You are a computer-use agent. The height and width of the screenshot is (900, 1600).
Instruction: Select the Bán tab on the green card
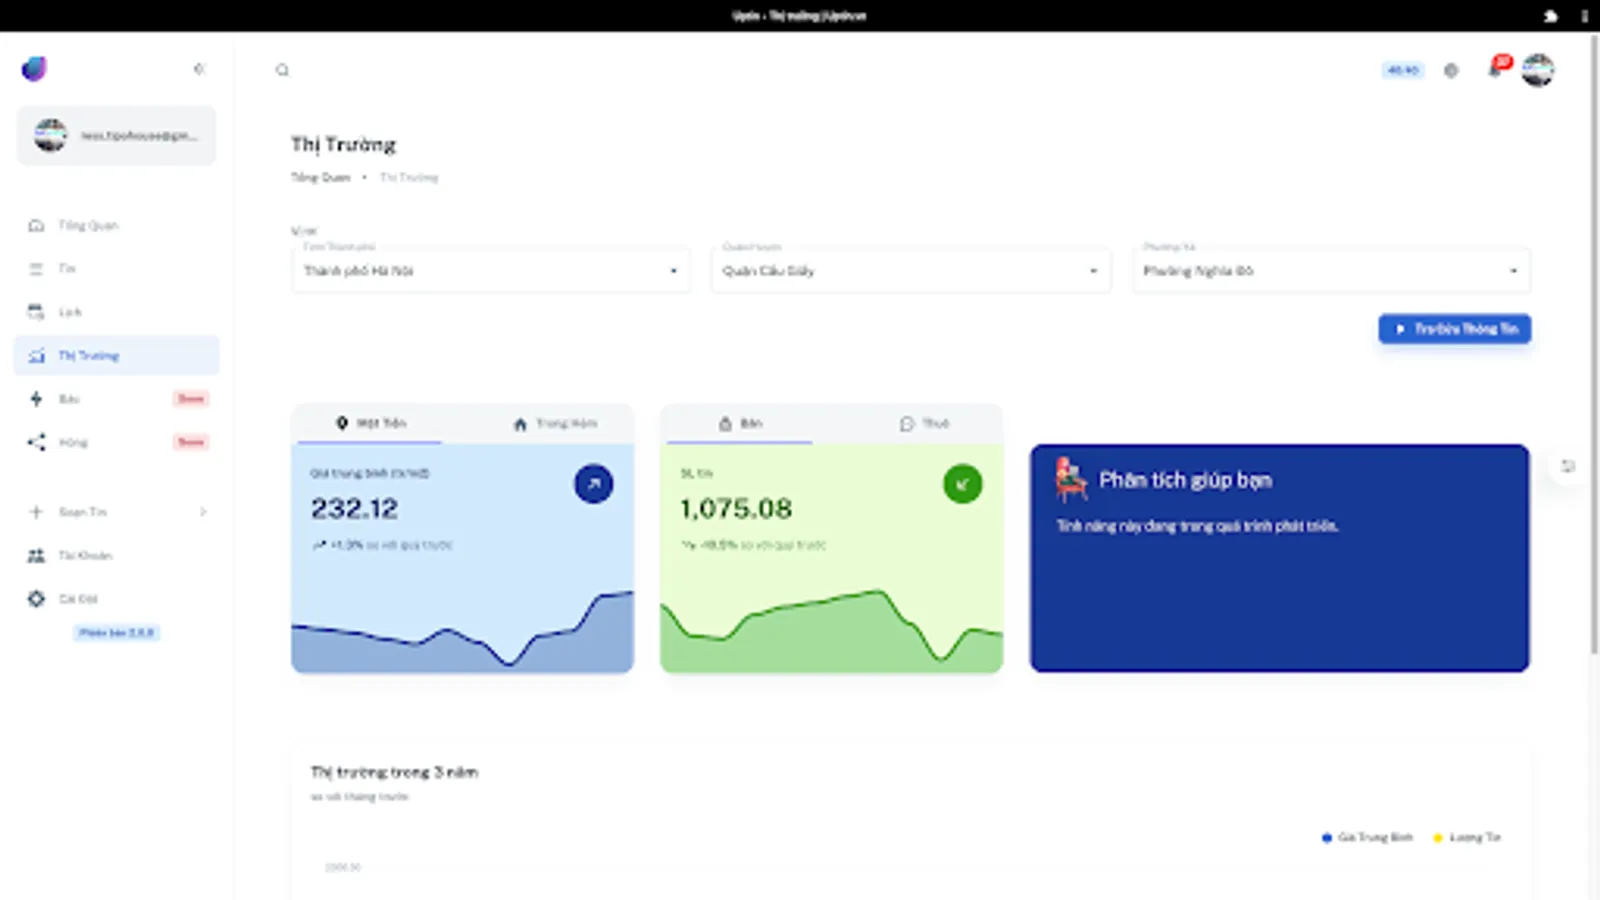(x=740, y=424)
